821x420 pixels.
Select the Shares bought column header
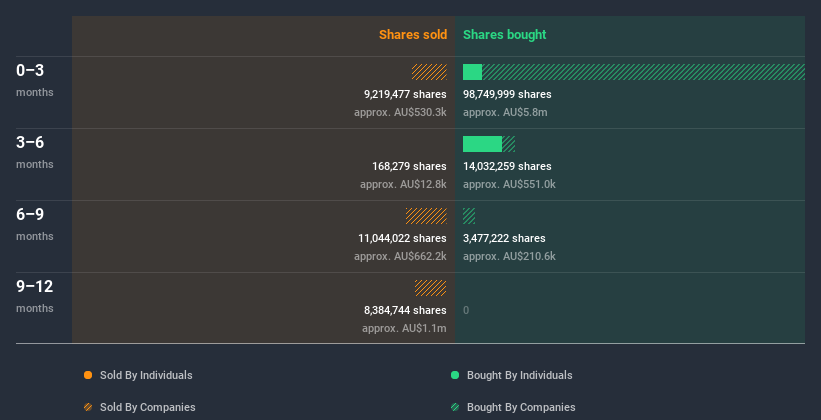tap(504, 35)
